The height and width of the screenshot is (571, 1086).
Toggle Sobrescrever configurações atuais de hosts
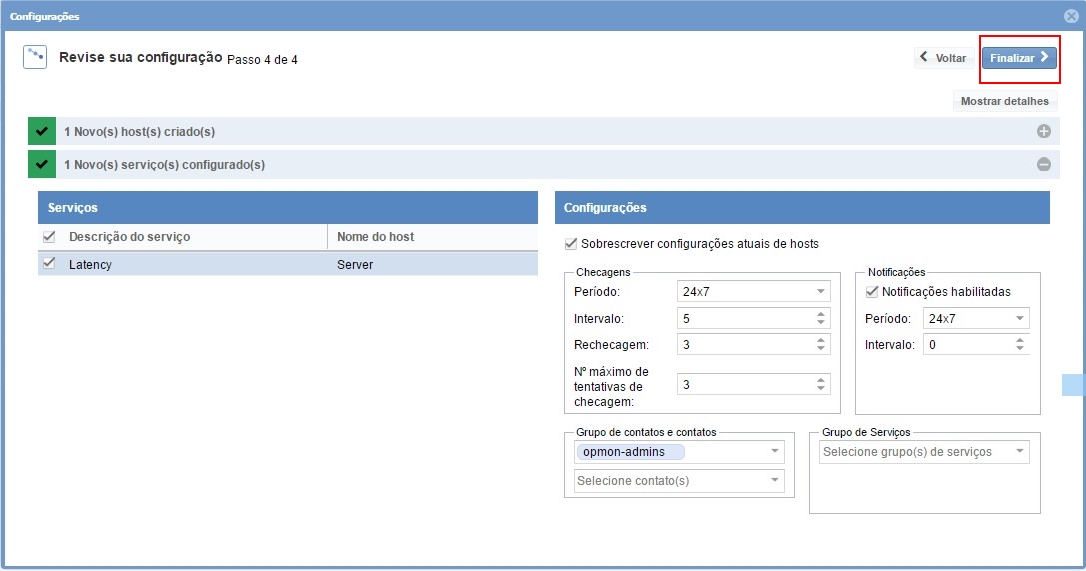[x=571, y=244]
